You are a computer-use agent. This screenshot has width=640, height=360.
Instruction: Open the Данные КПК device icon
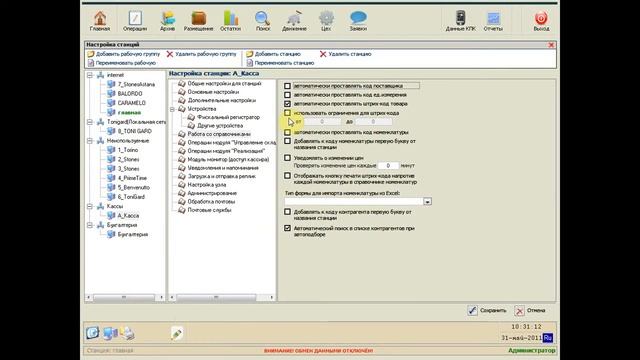[460, 21]
